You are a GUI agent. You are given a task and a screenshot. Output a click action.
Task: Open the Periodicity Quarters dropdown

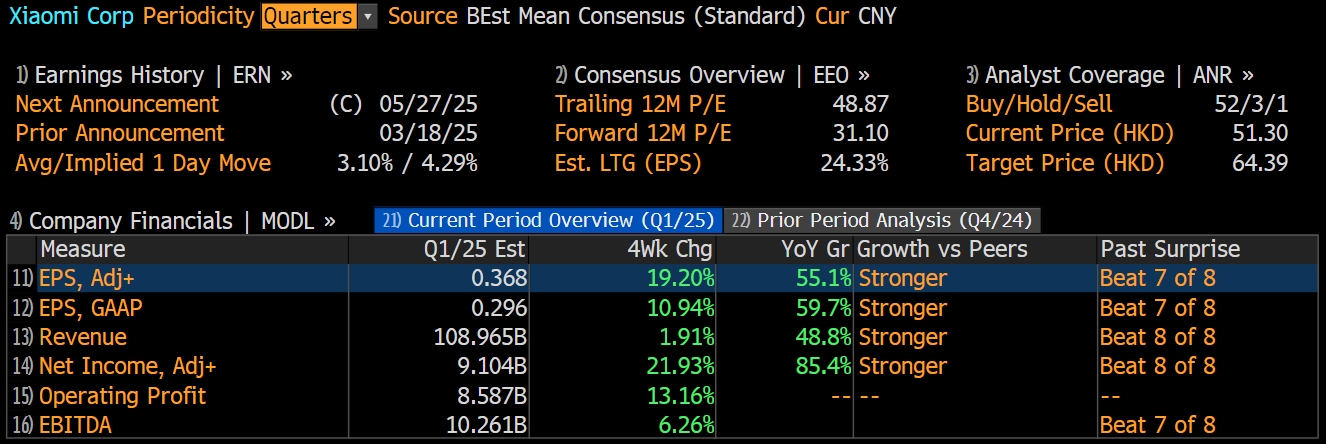[x=318, y=16]
